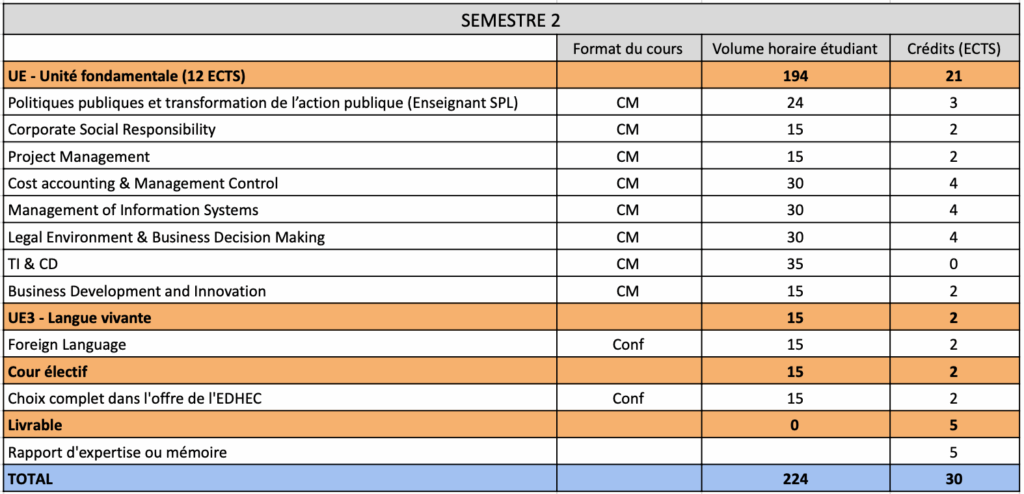Click the 224 total hours cell
This screenshot has width=1024, height=494.
[795, 479]
